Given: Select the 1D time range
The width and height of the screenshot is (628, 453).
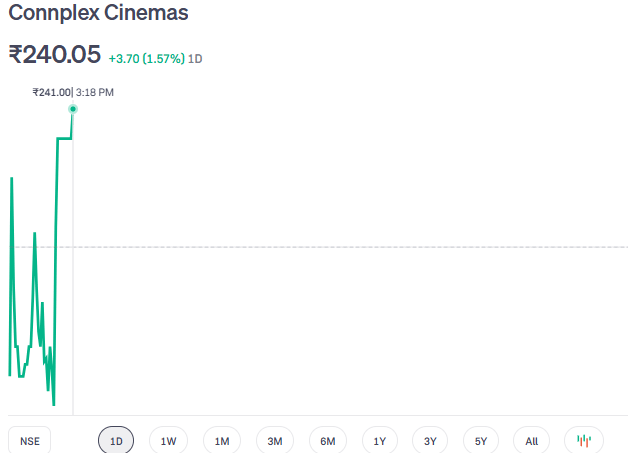Looking at the screenshot, I should pos(116,441).
